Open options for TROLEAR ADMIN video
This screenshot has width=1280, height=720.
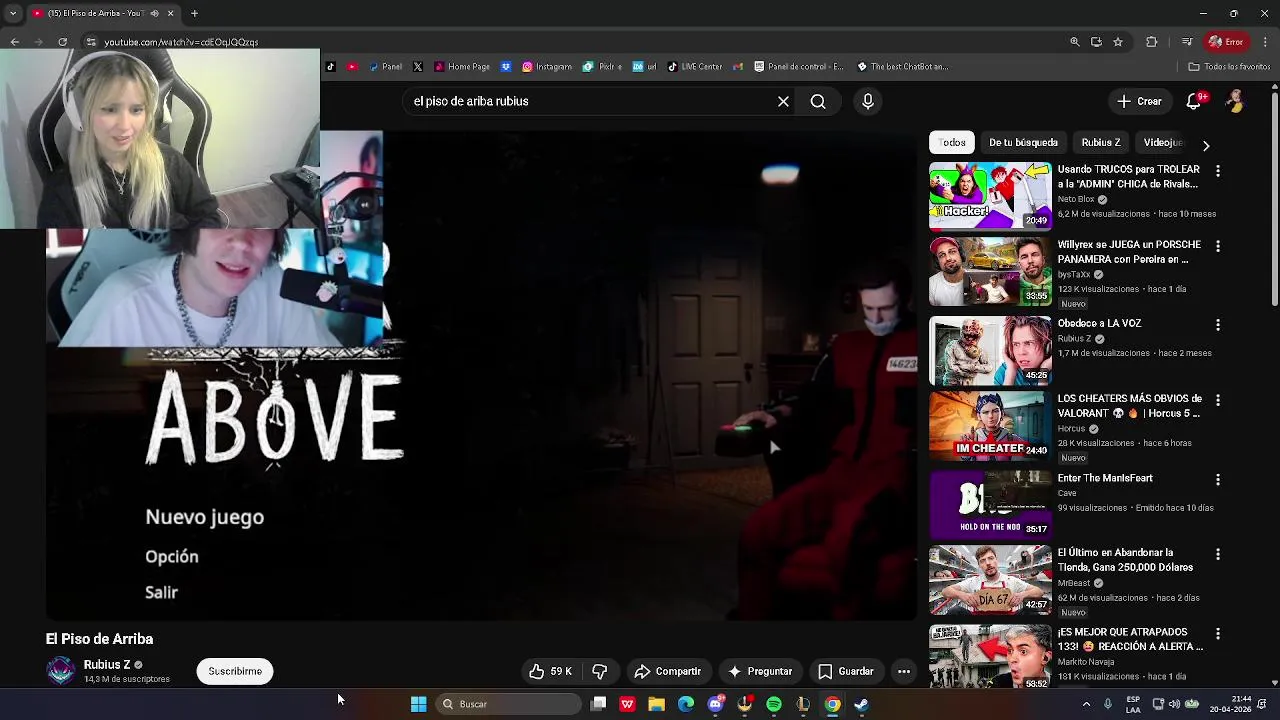(1218, 171)
